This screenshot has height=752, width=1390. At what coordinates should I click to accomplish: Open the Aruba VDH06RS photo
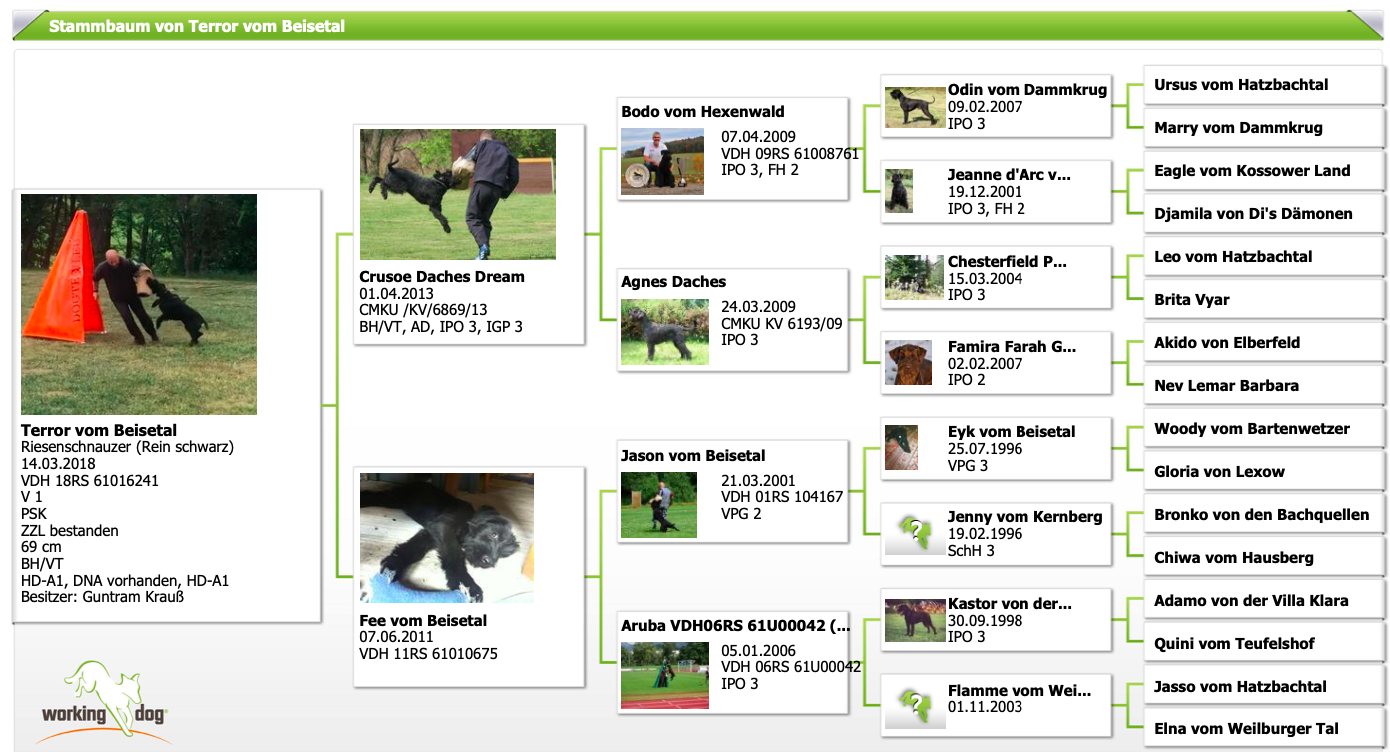click(x=665, y=675)
